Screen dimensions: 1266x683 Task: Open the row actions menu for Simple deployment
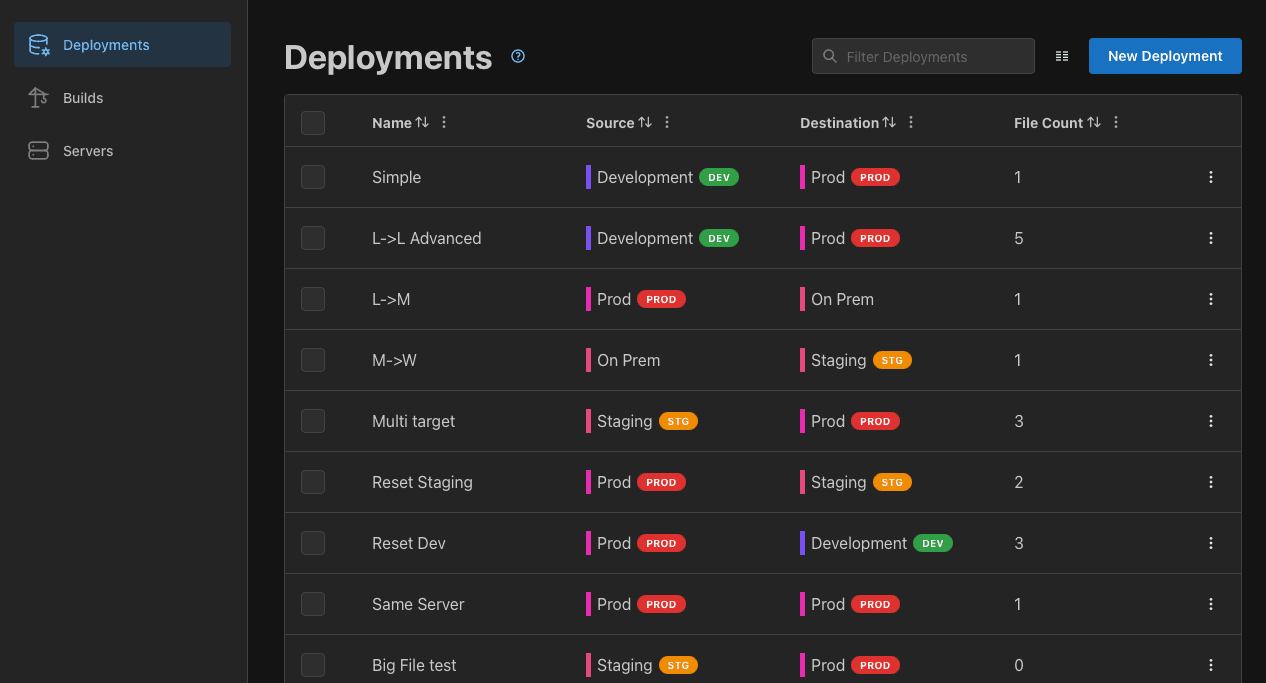[x=1210, y=177]
